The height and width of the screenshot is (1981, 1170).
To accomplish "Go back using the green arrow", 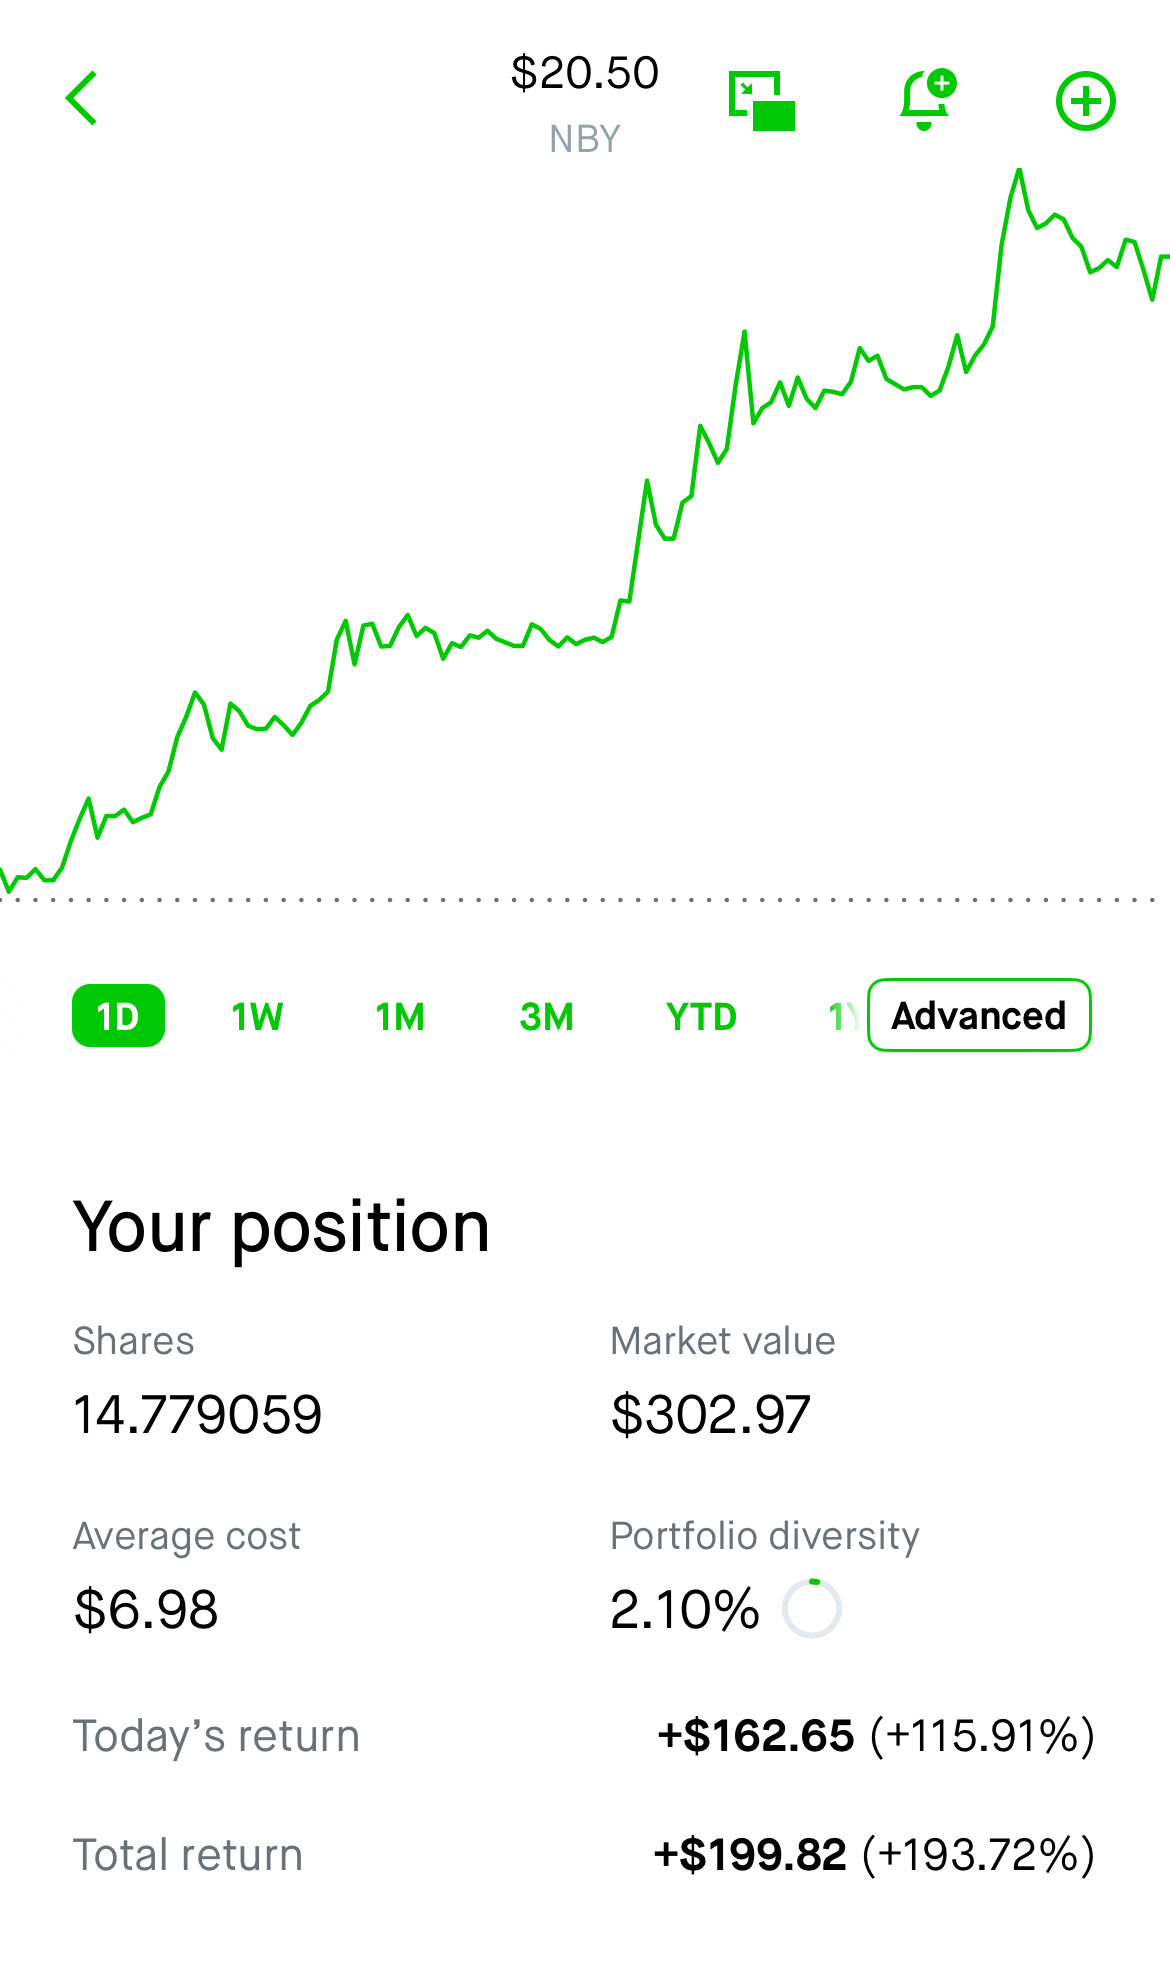I will pos(81,98).
